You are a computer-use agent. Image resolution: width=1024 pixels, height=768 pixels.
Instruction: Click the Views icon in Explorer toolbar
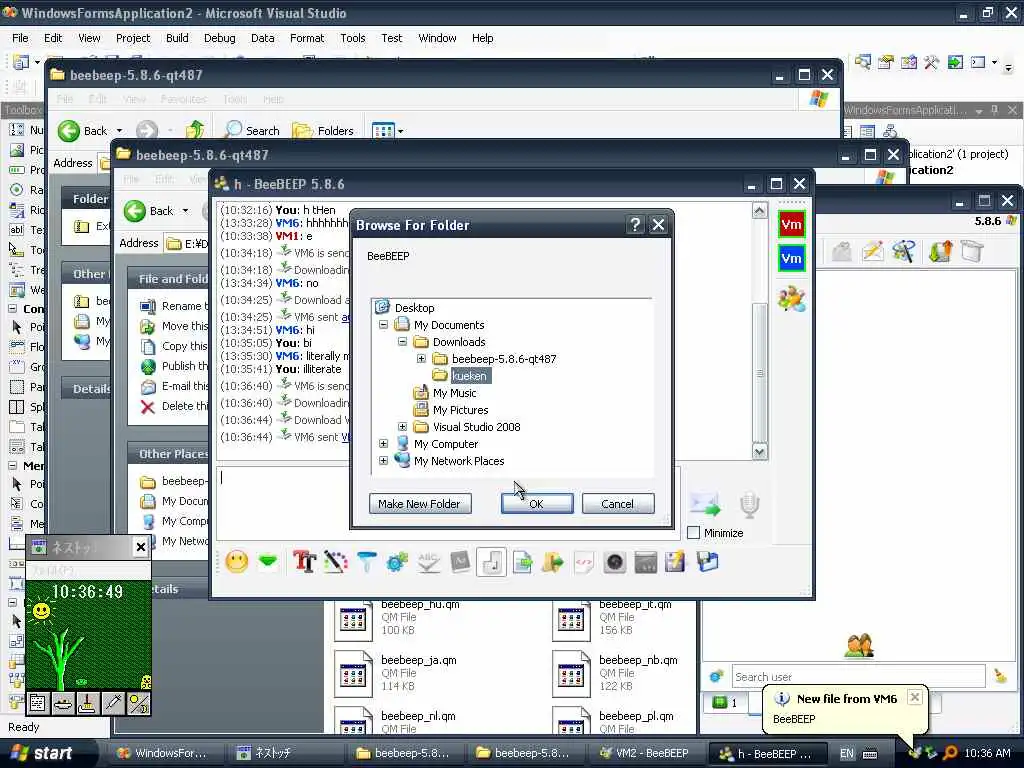(x=383, y=131)
